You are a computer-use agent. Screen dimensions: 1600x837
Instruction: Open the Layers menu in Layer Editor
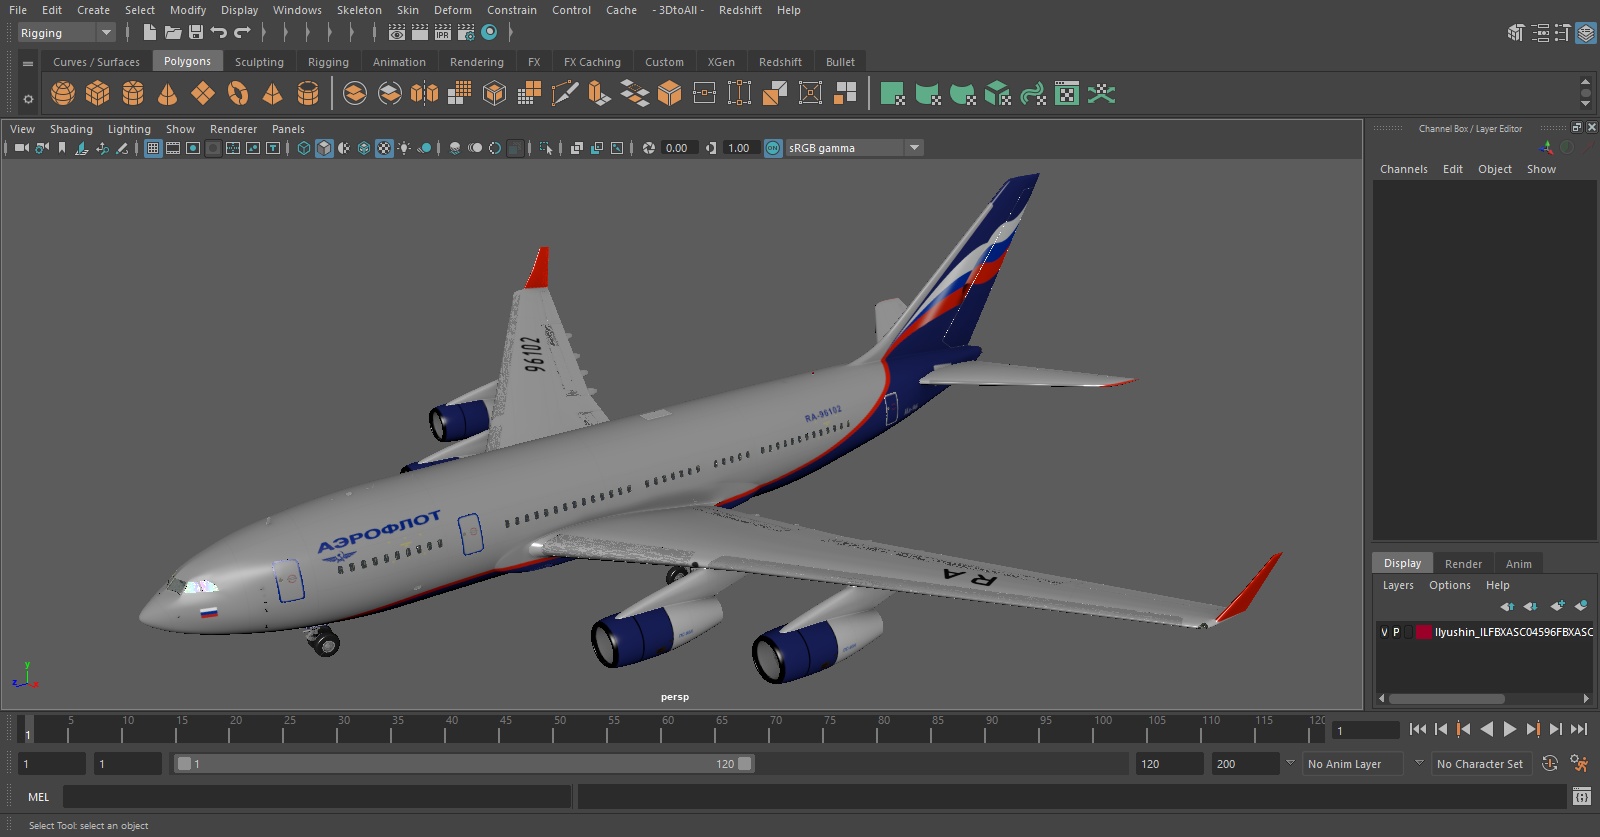1398,585
